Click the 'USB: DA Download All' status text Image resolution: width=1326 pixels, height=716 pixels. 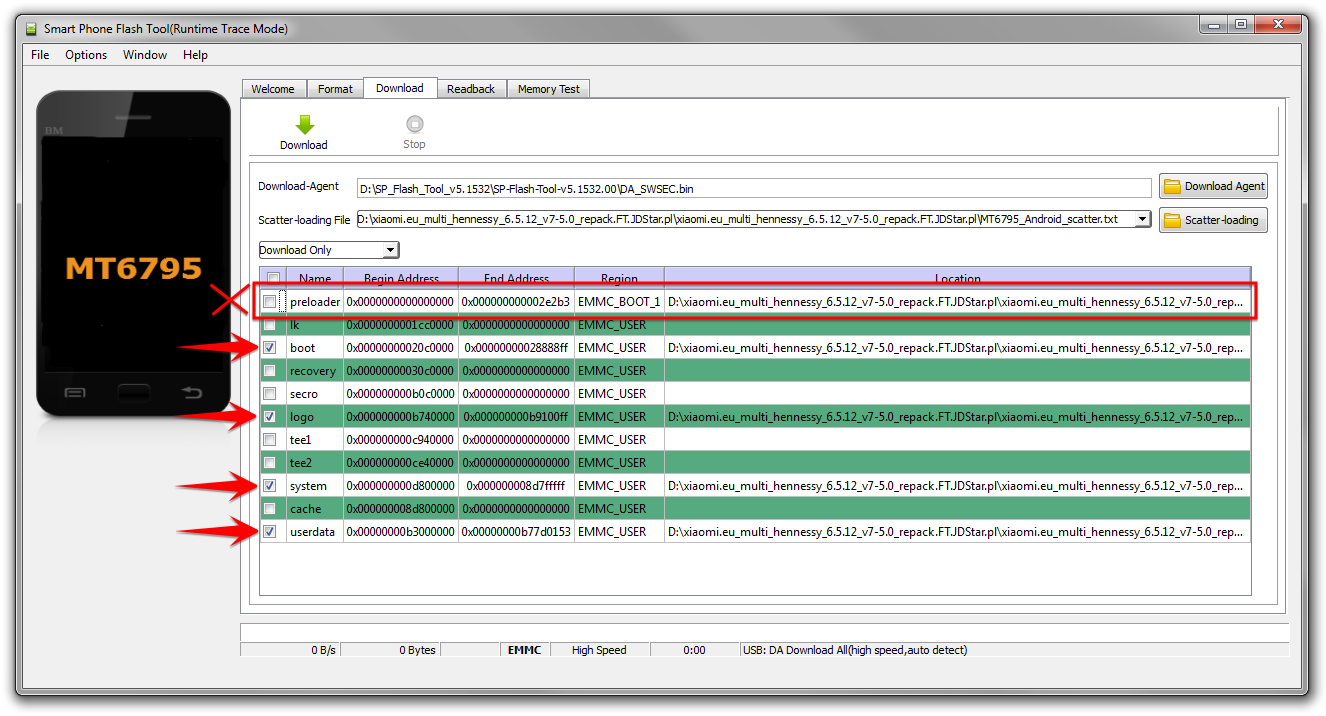click(x=855, y=650)
